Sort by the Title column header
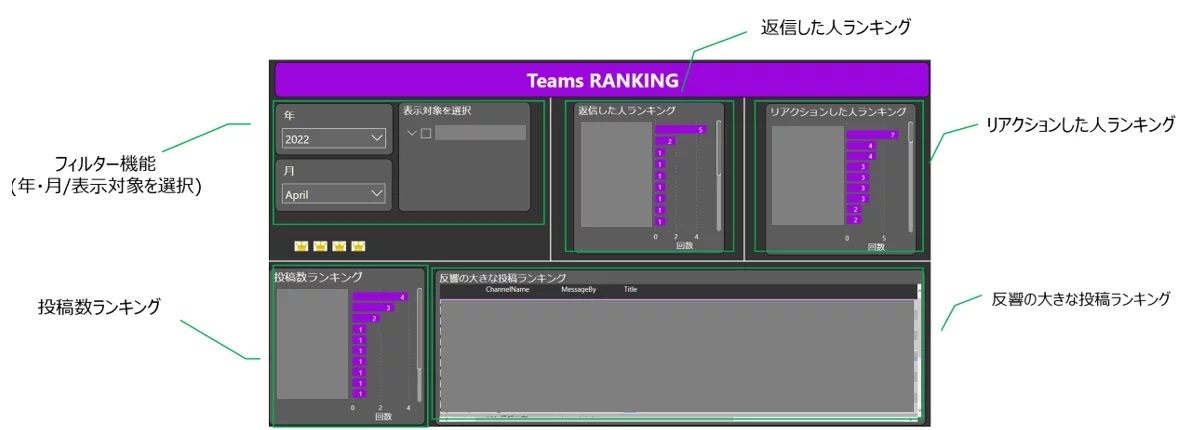The height and width of the screenshot is (430, 1179). click(630, 289)
